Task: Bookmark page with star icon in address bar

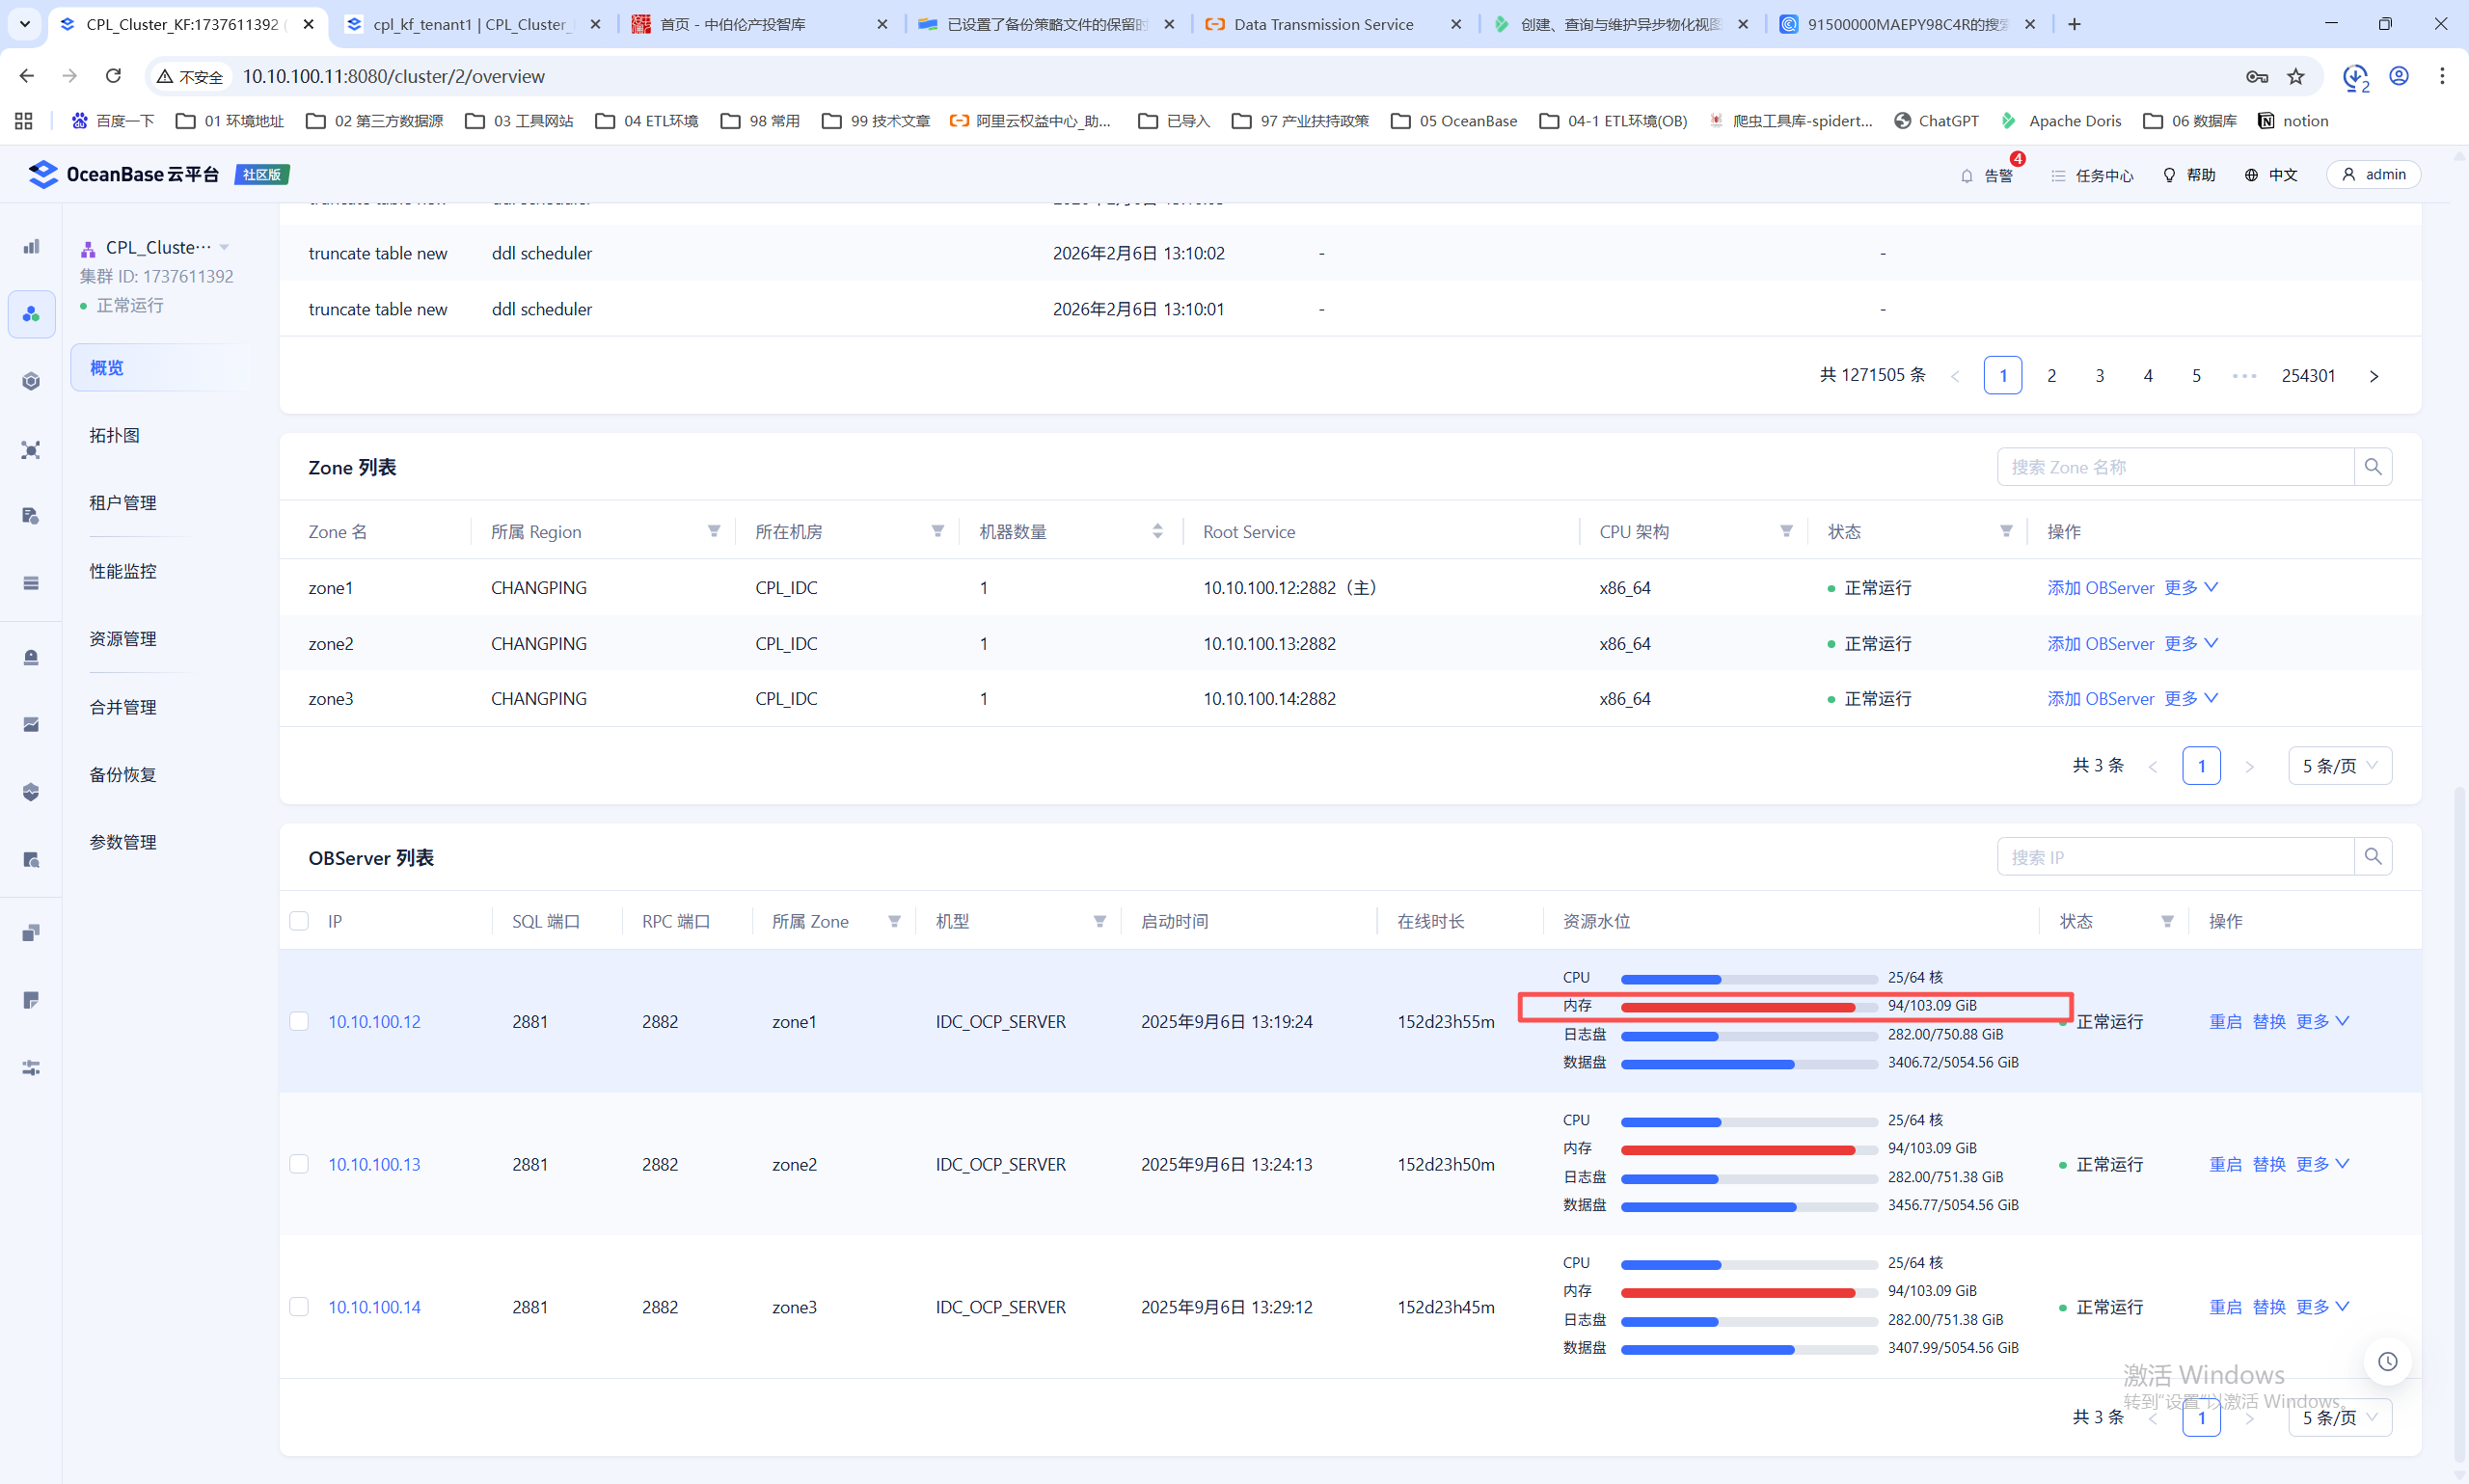Action: [x=2296, y=77]
